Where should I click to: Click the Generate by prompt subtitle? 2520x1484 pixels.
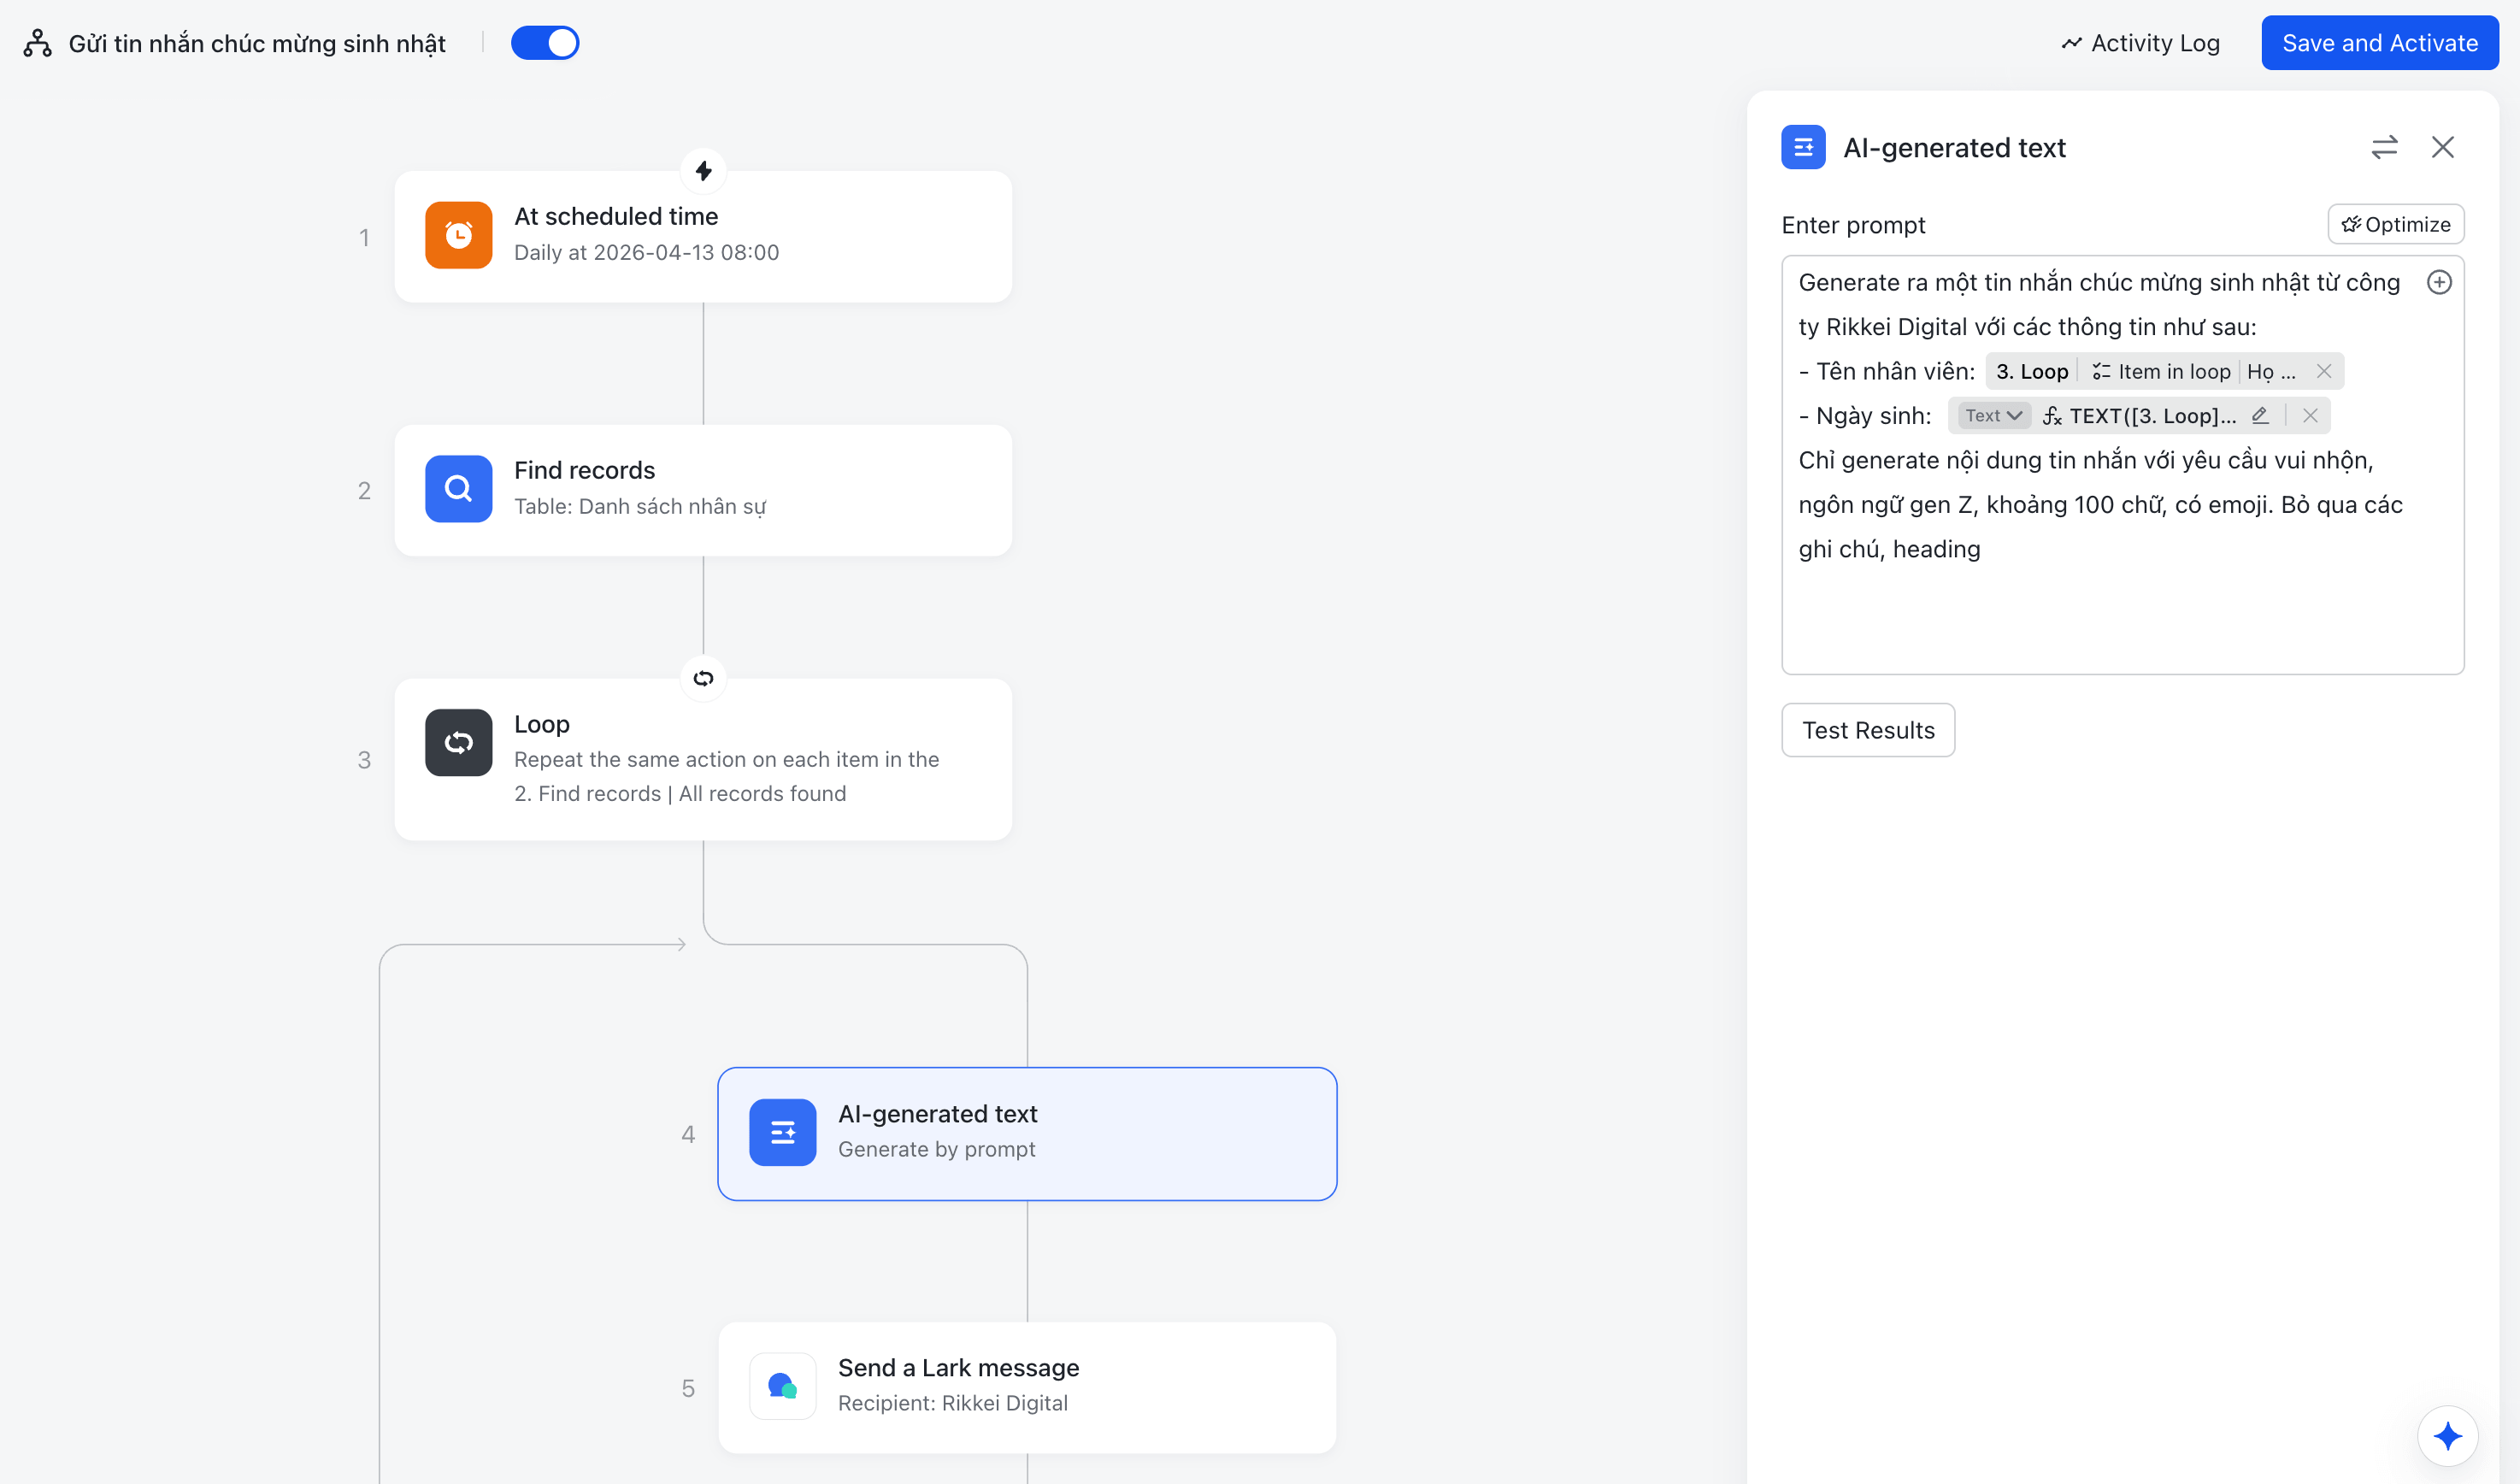click(x=937, y=1149)
